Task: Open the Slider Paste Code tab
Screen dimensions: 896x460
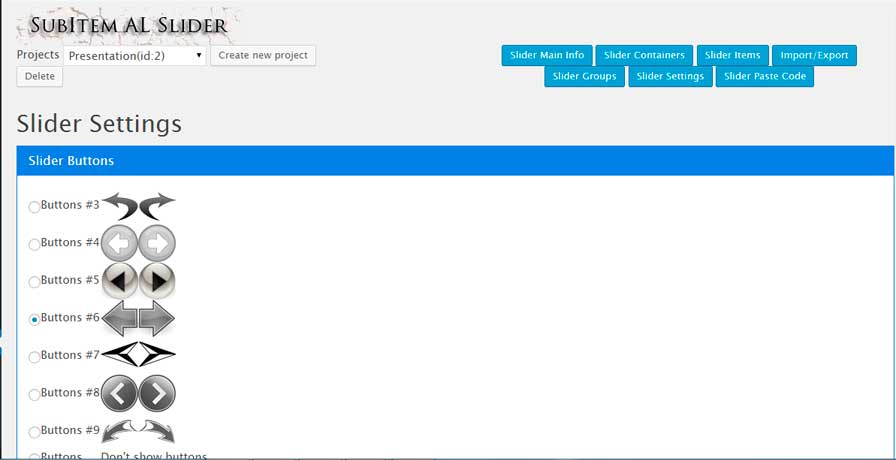Action: 765,76
